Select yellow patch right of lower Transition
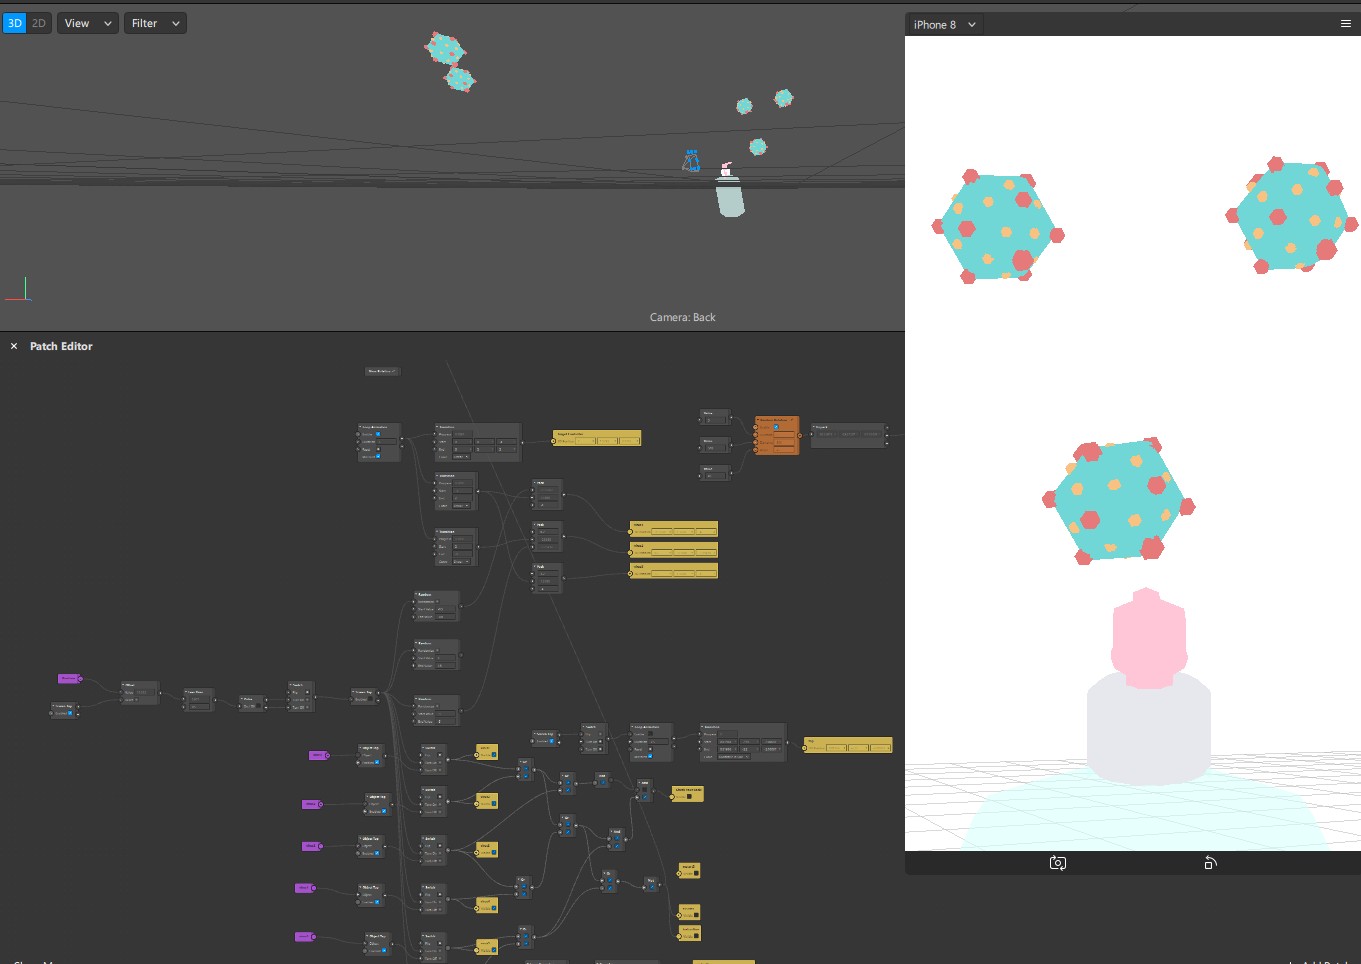The width and height of the screenshot is (1361, 964). pos(848,745)
